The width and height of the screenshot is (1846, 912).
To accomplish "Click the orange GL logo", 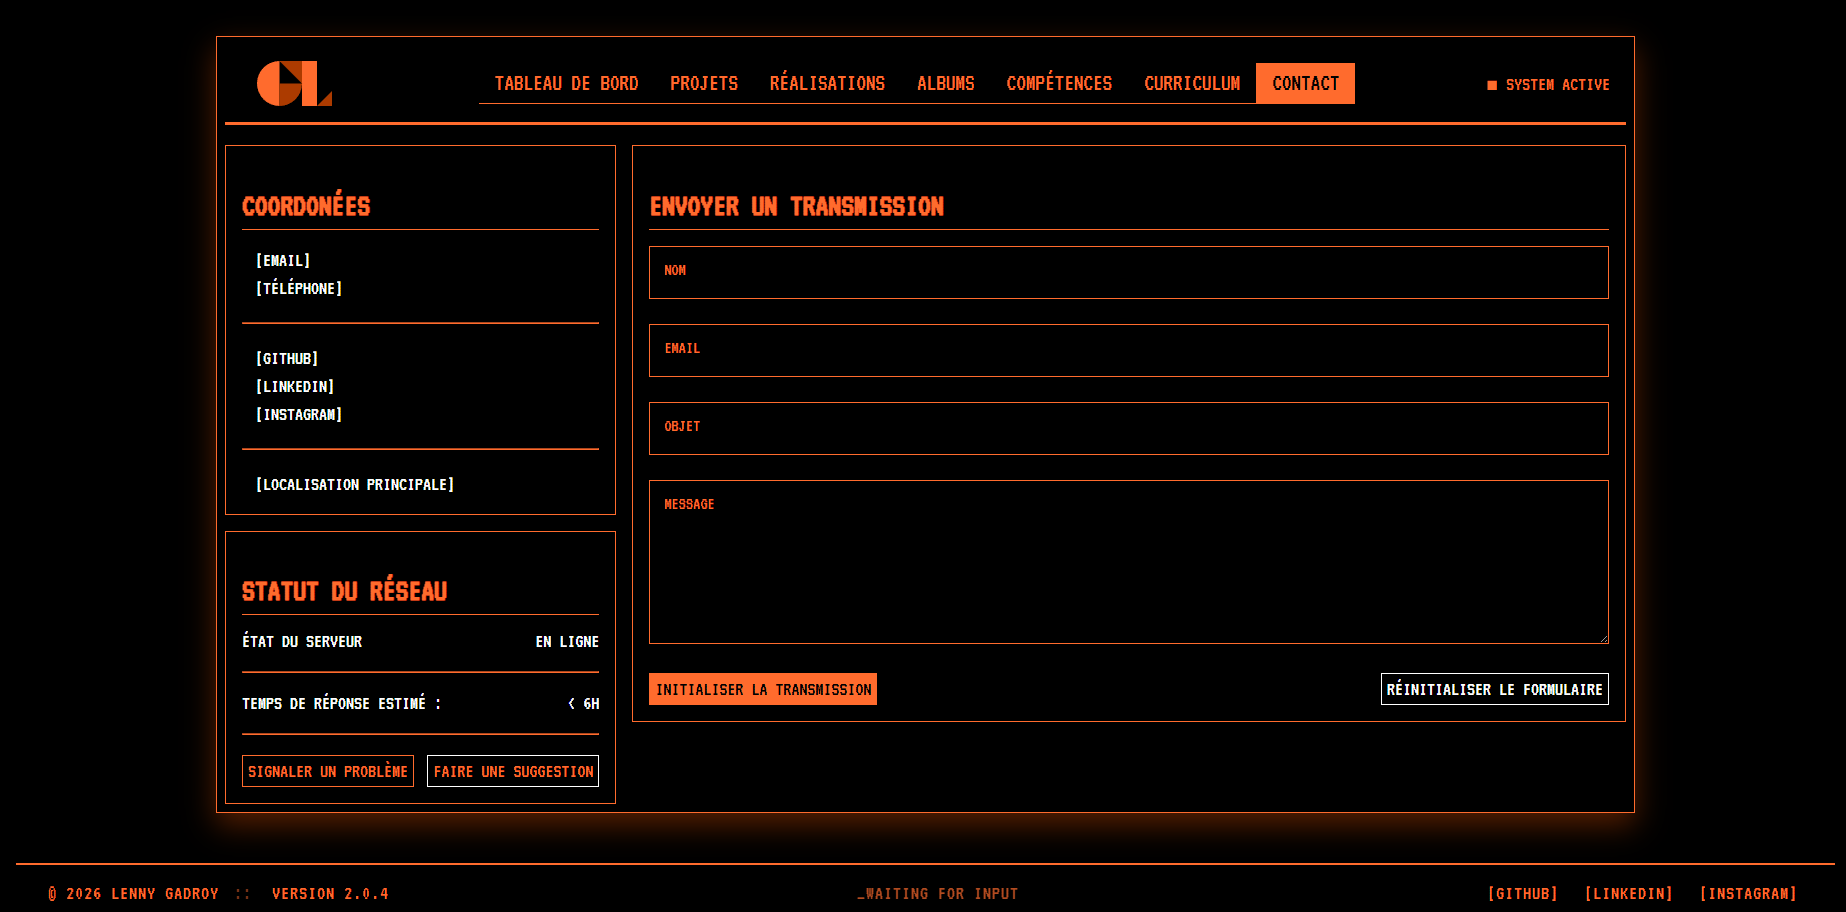I will pyautogui.click(x=294, y=83).
